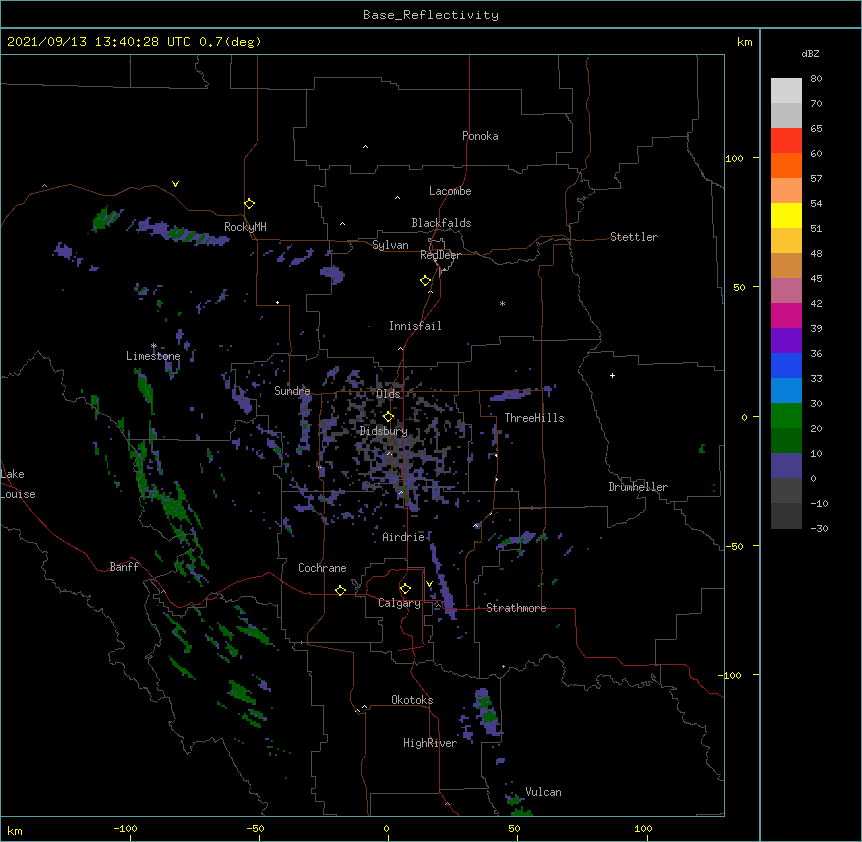The width and height of the screenshot is (862, 842).
Task: Pick the orange 60-57 dBZ legend swatch
Action: pos(786,165)
